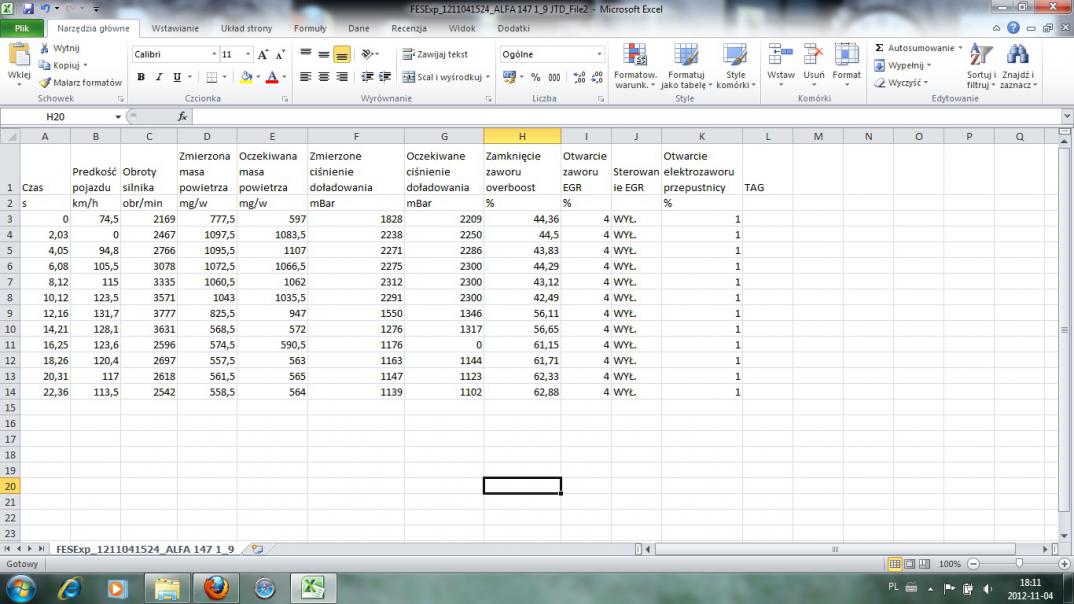Click the Wstaw cells icon

780,56
